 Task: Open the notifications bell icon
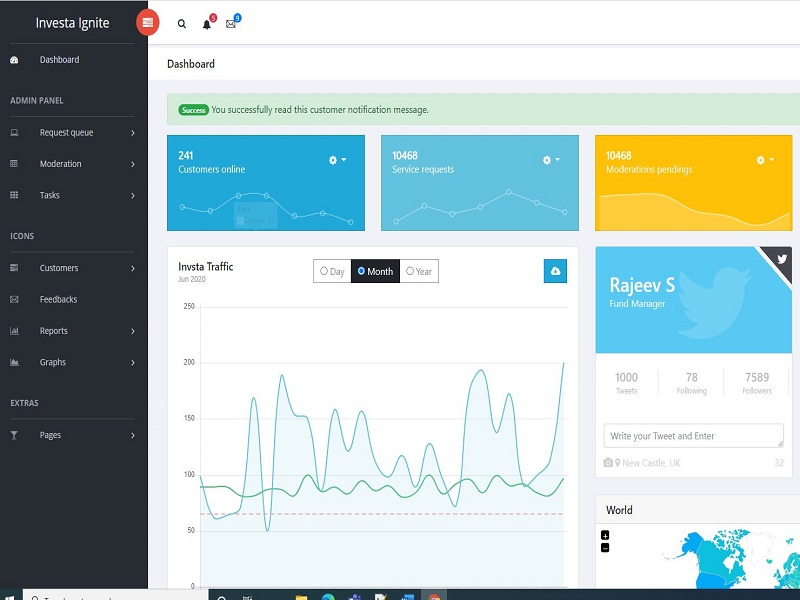coord(207,24)
